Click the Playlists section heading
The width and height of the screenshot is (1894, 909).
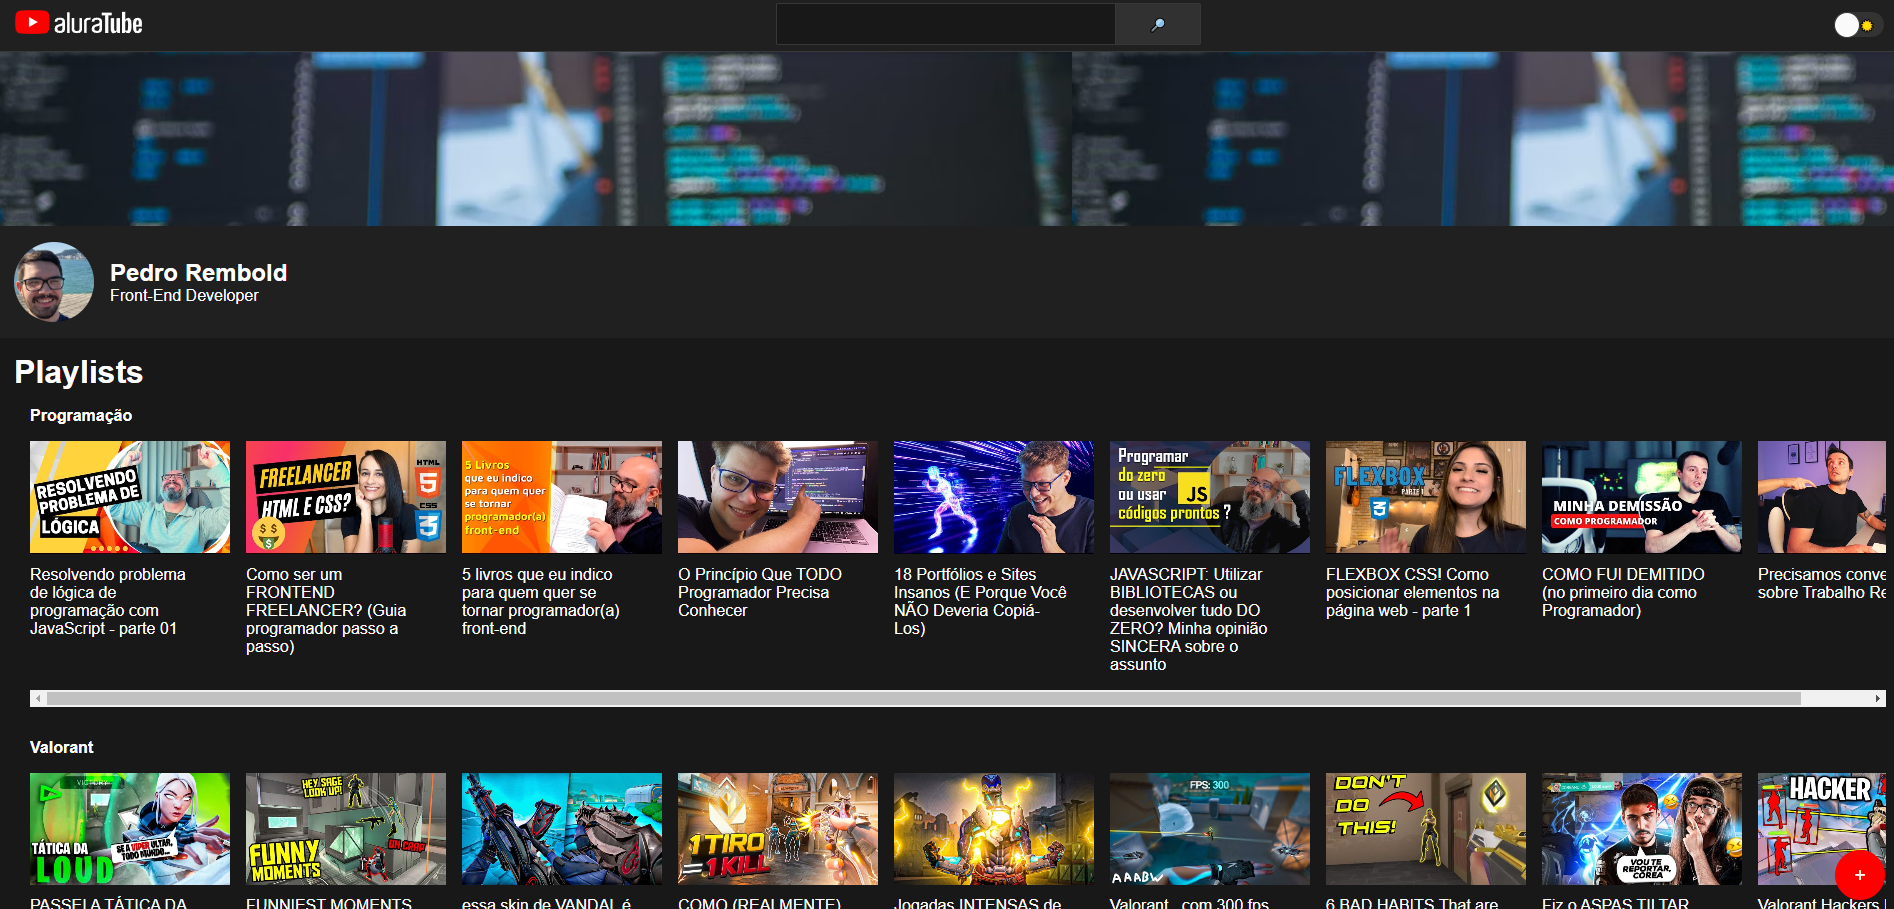79,372
